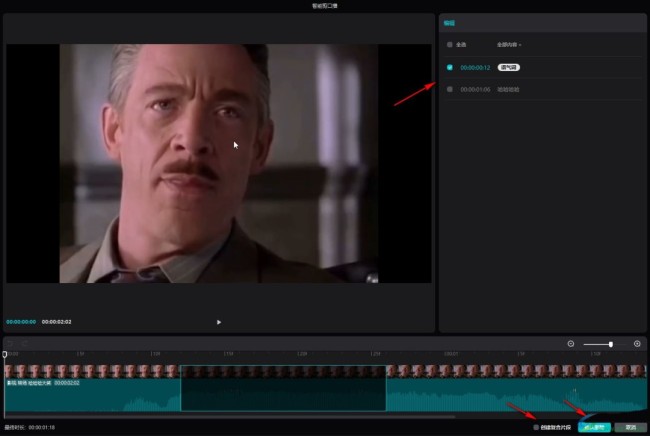Screen dimensions: 650x436
Task: Click the redo arrow above the timeline
Action: [25, 344]
